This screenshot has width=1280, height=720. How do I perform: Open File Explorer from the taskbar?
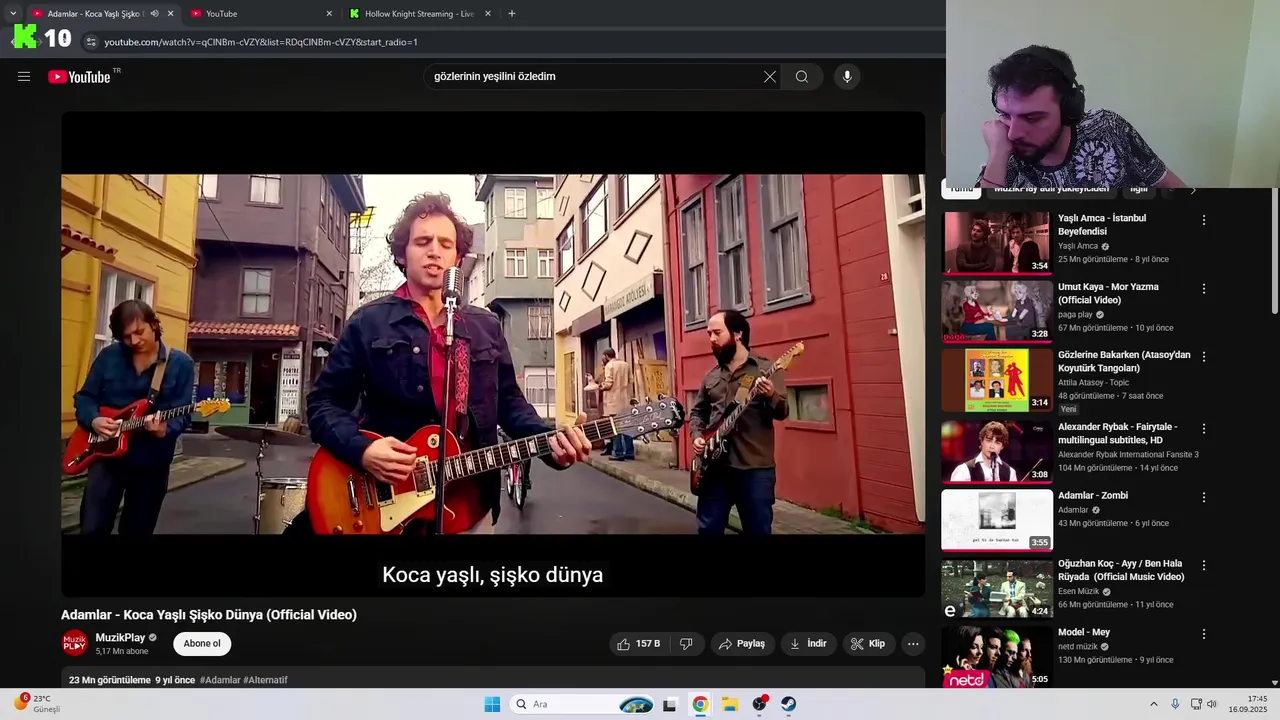tap(730, 704)
